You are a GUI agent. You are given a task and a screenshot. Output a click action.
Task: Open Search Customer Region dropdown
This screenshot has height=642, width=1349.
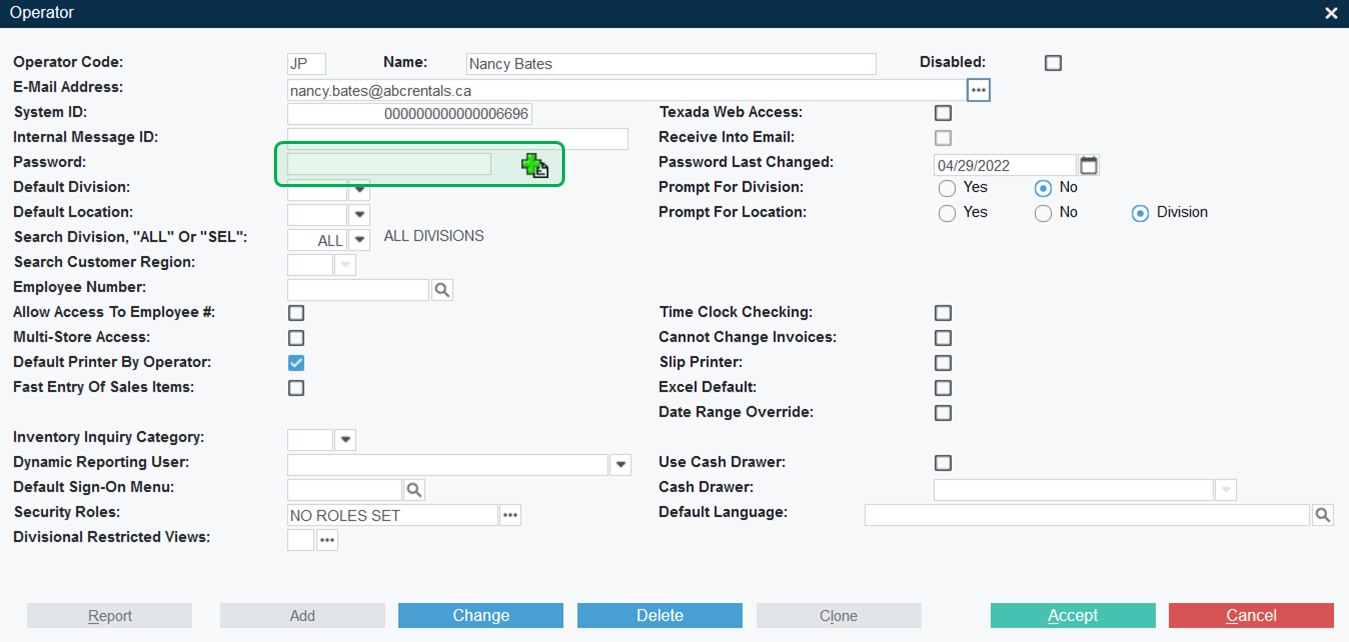[345, 265]
